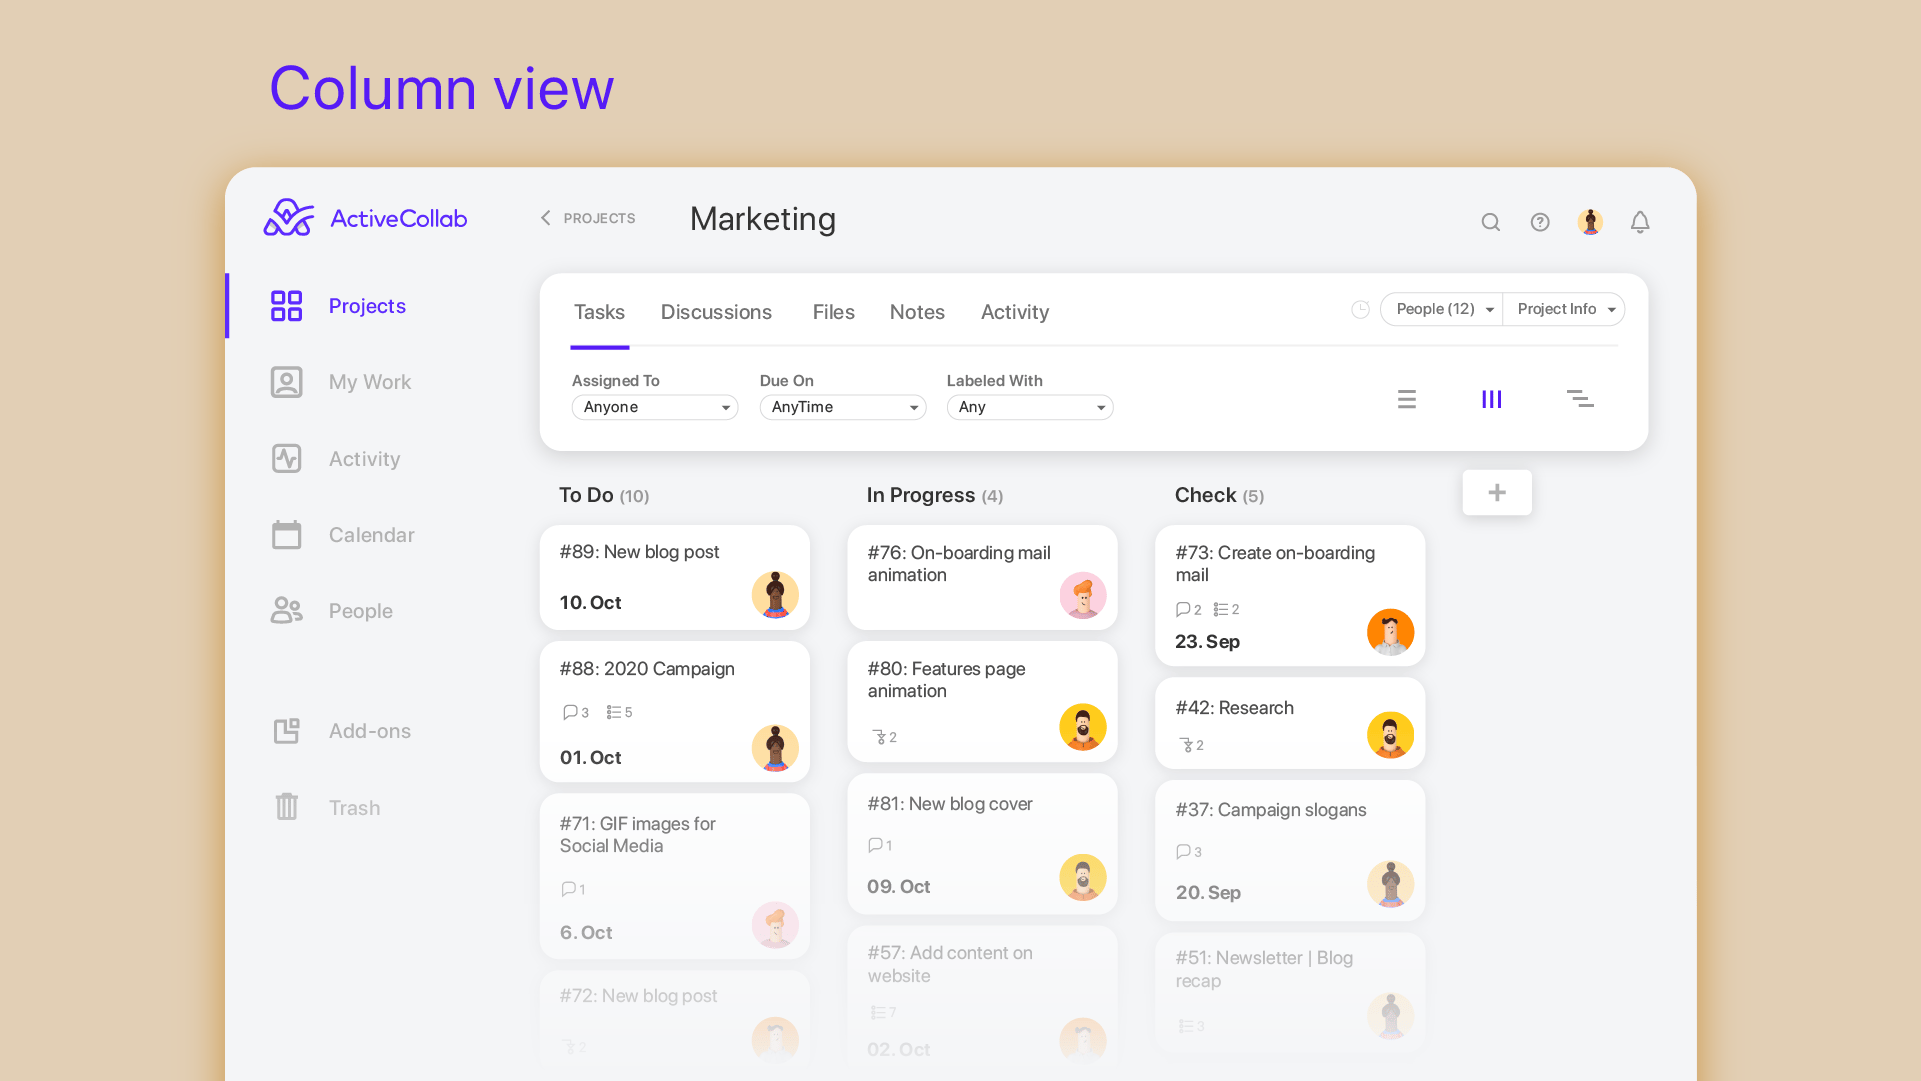Switch to the list view layout
The width and height of the screenshot is (1921, 1081).
pos(1406,398)
